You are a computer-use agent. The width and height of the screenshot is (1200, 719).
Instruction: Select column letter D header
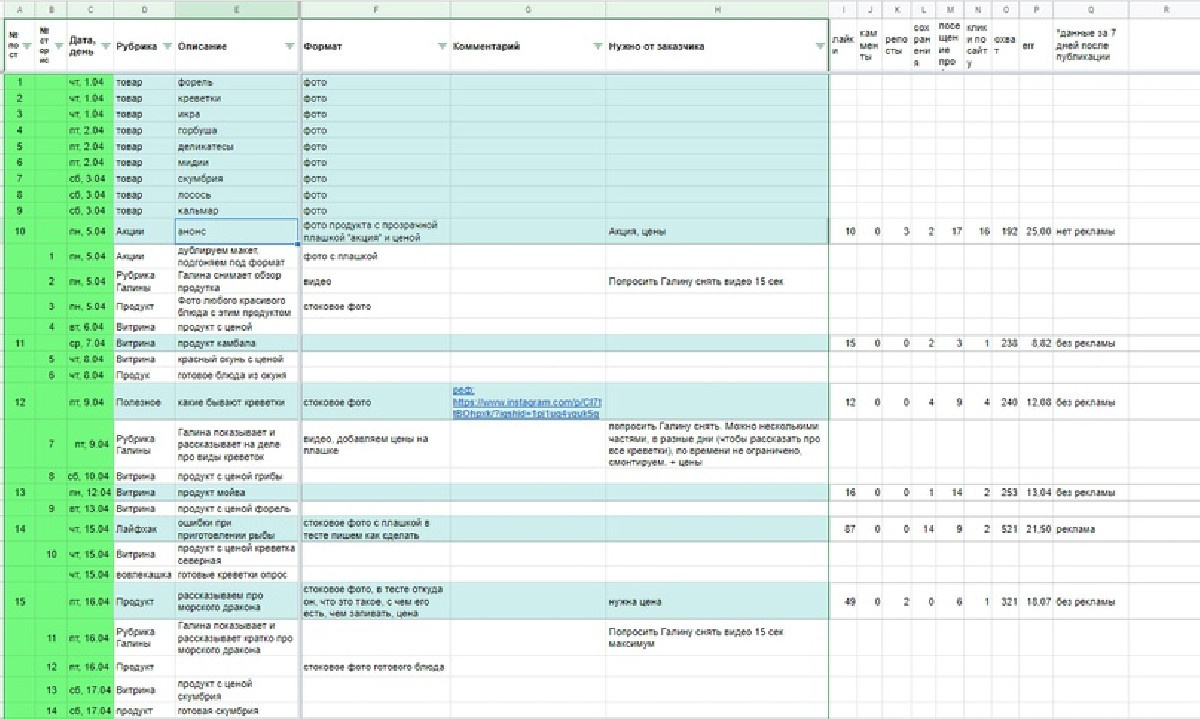[x=144, y=9]
